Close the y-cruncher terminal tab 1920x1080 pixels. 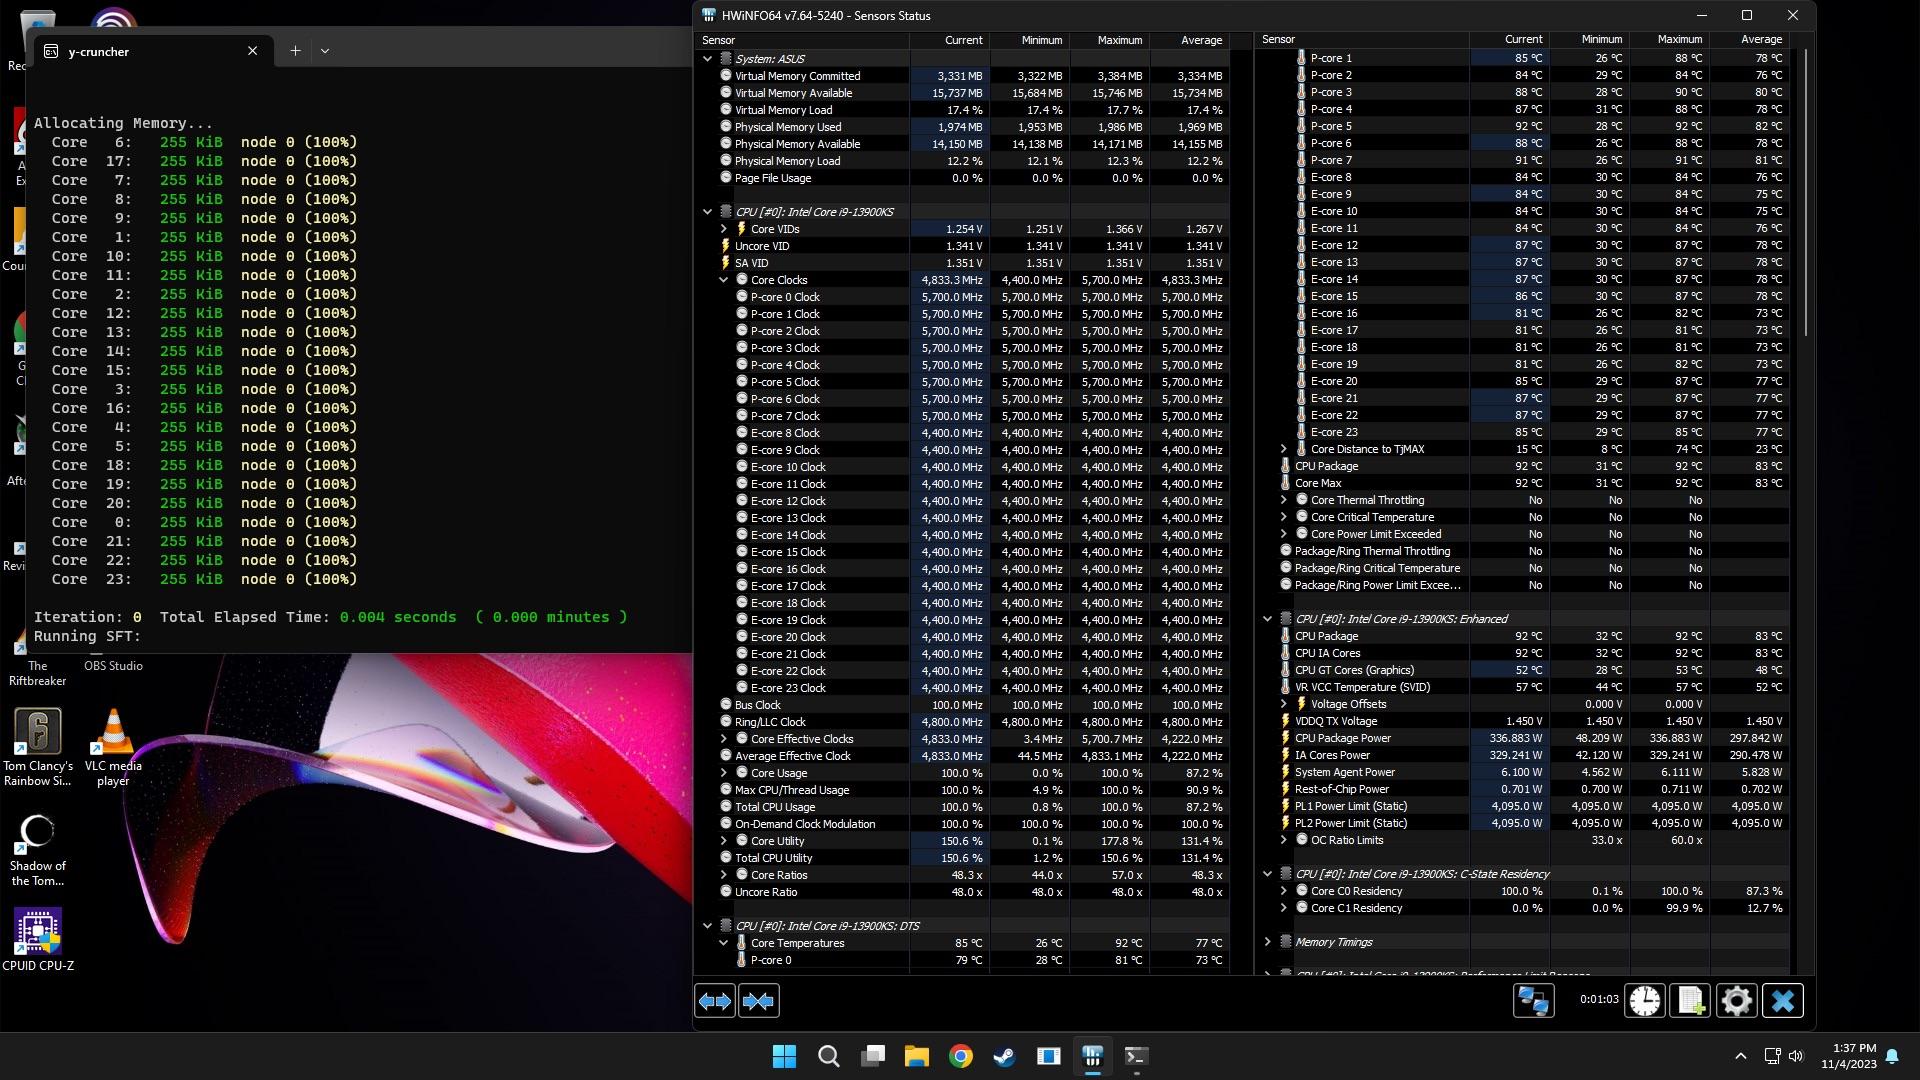pos(252,51)
